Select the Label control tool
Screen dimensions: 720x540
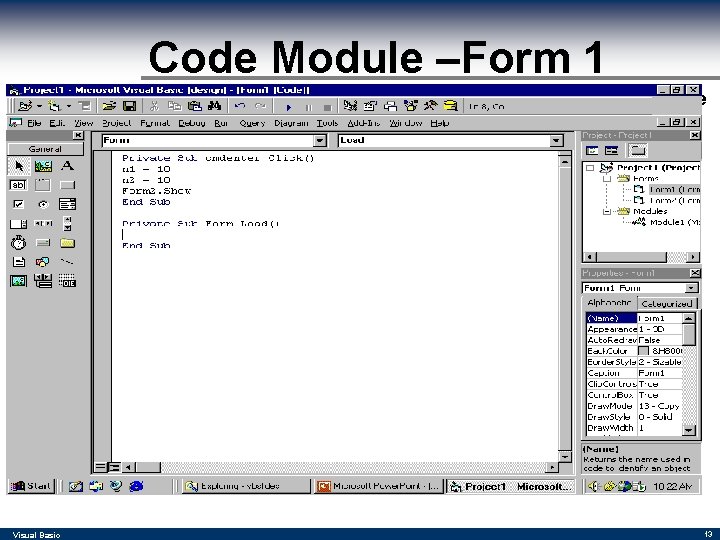[x=68, y=166]
